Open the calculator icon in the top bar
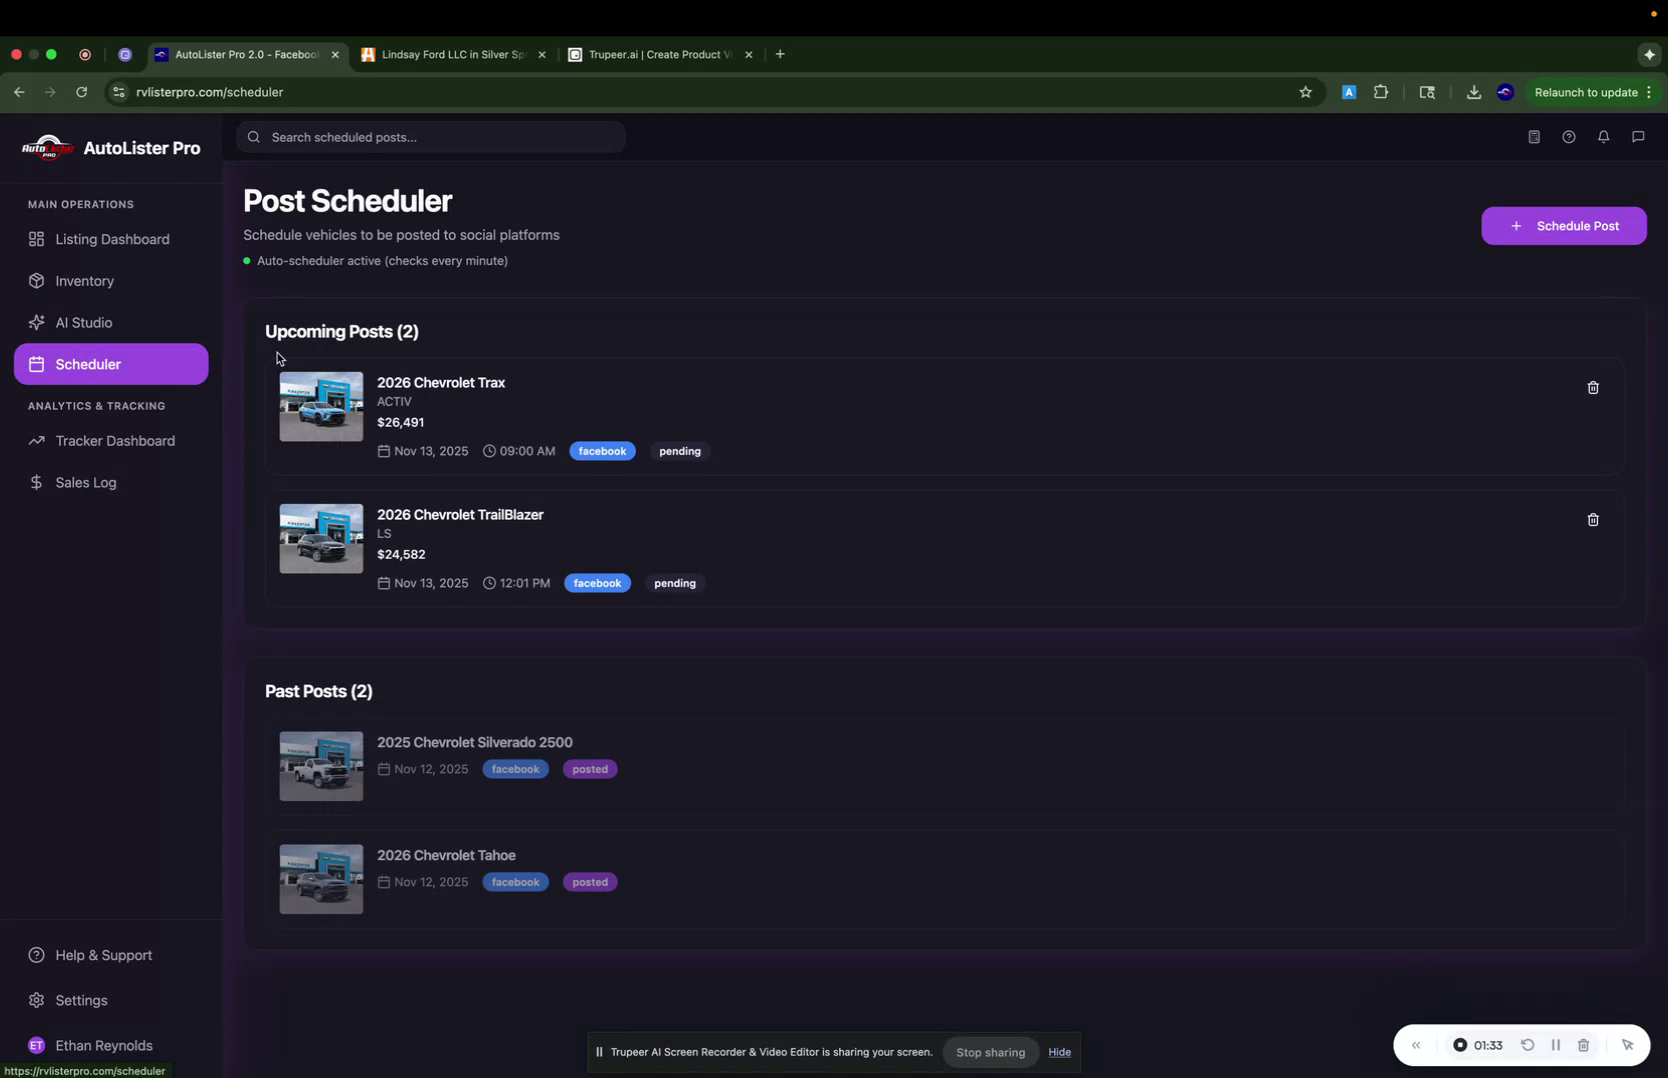Image resolution: width=1668 pixels, height=1078 pixels. point(1534,137)
